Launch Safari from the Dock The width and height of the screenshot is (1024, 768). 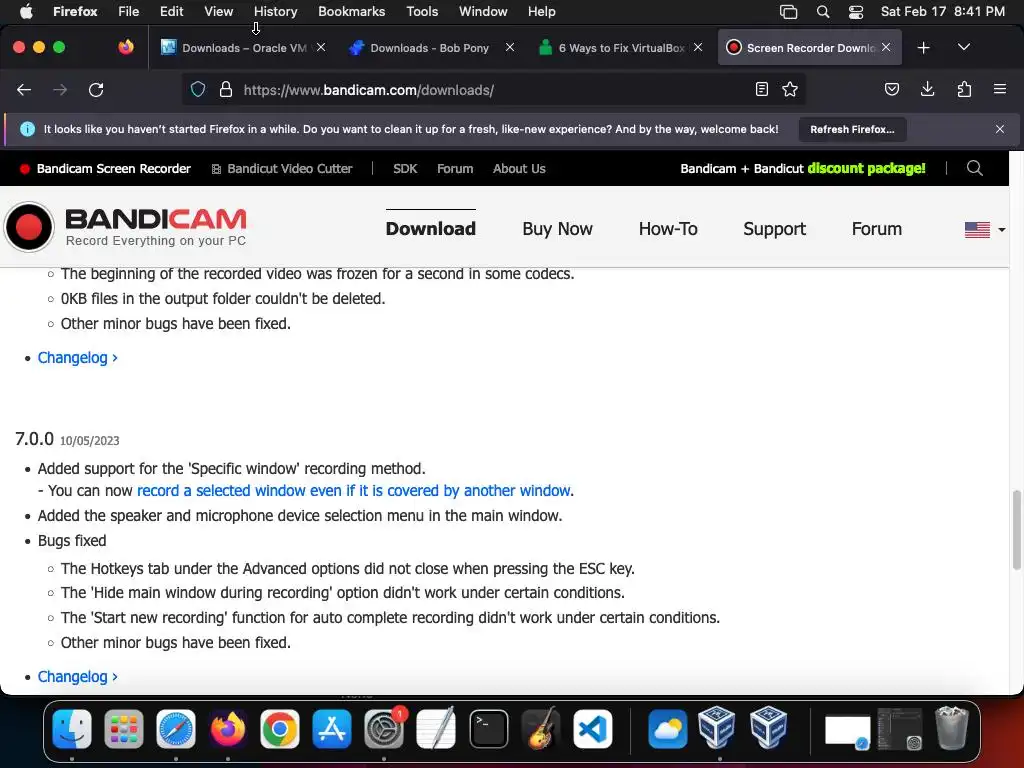point(176,729)
